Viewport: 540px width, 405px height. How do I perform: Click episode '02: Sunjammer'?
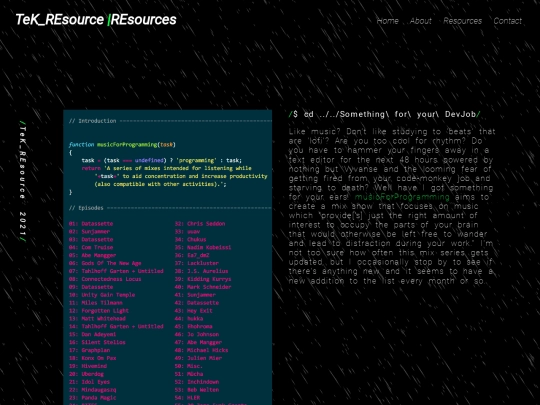(89, 232)
